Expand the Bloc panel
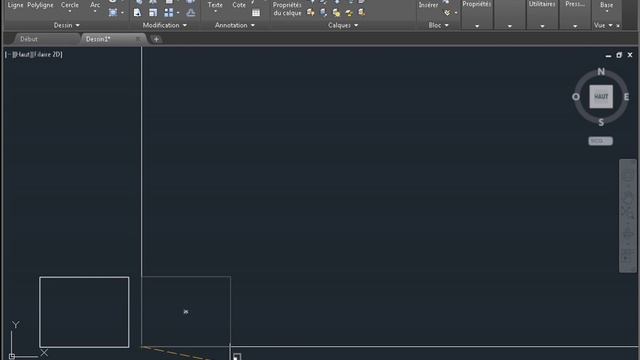640x360 pixels. [x=438, y=25]
